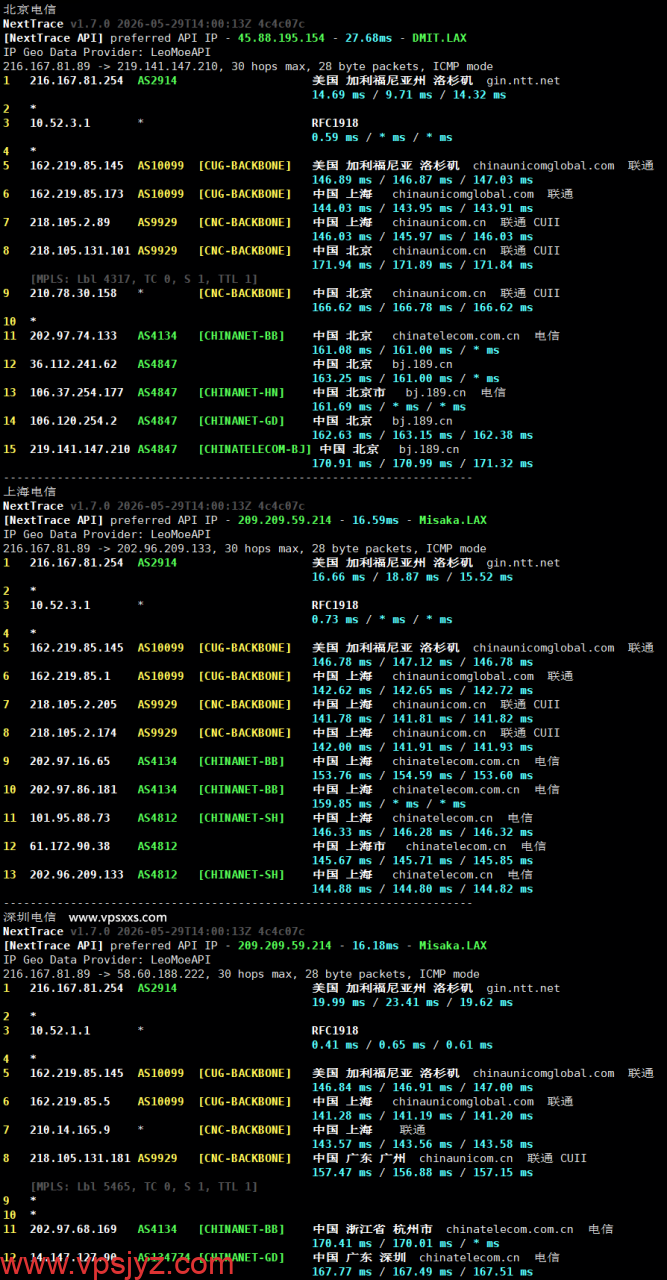Click the DMIT.LAX node label
Screen dimensions: 667x1280
[439, 38]
